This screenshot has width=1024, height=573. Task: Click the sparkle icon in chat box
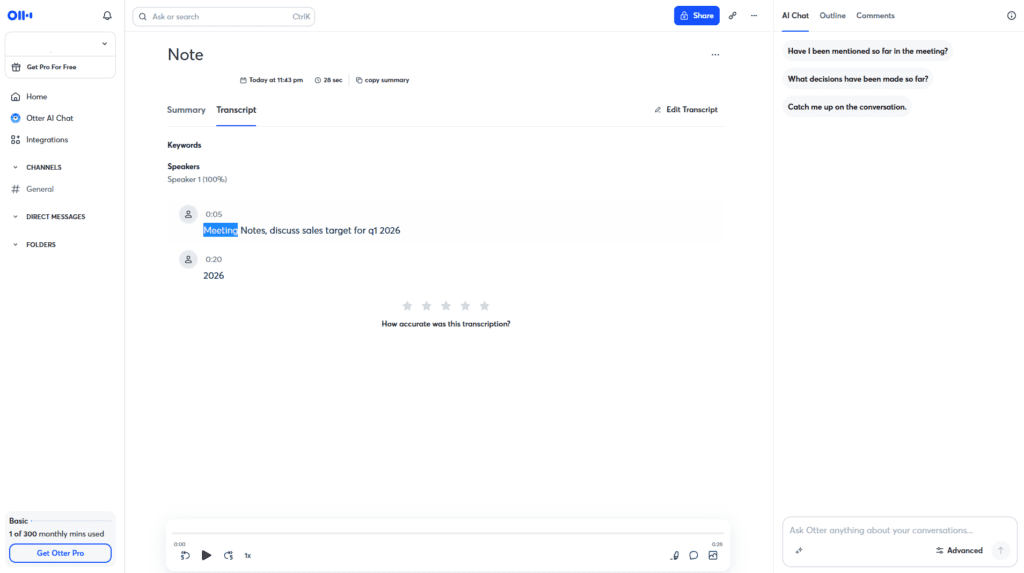click(x=799, y=551)
